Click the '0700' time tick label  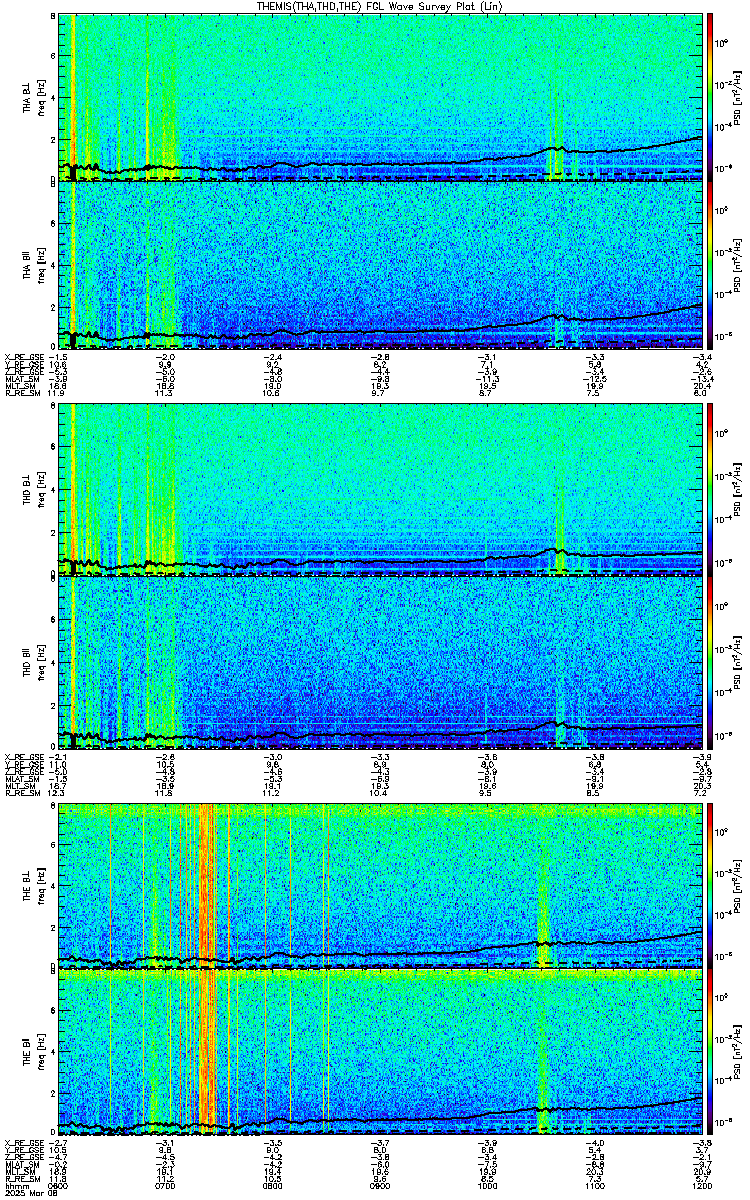pos(164,1186)
